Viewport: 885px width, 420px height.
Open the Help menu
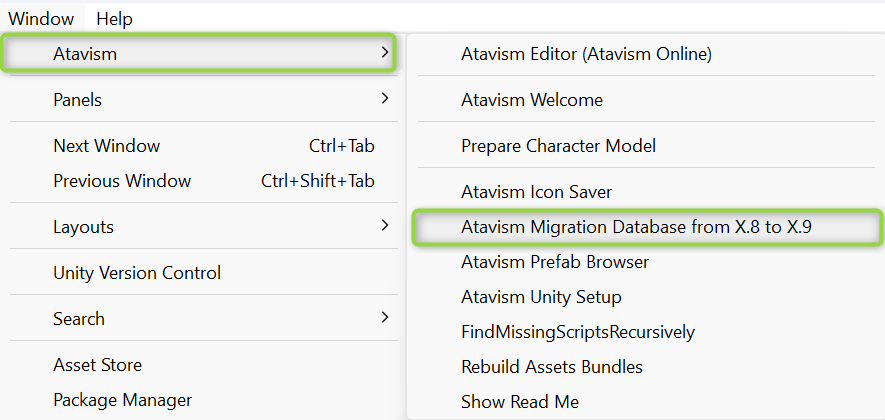tap(114, 19)
